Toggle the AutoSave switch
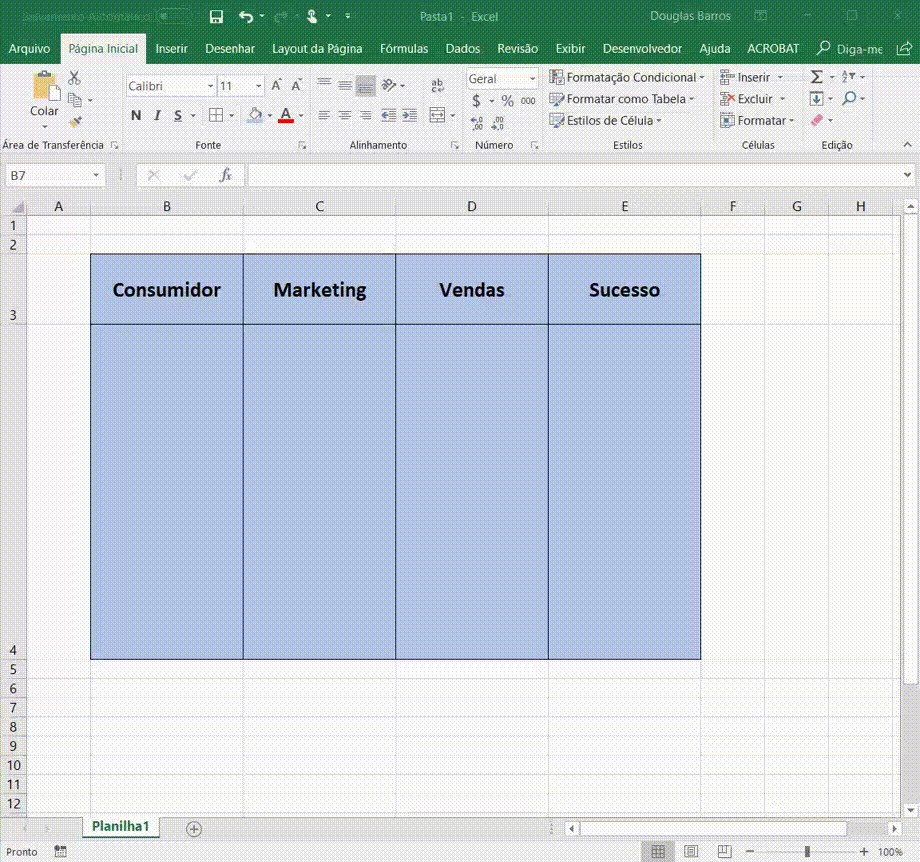The image size is (920, 862). click(x=173, y=16)
